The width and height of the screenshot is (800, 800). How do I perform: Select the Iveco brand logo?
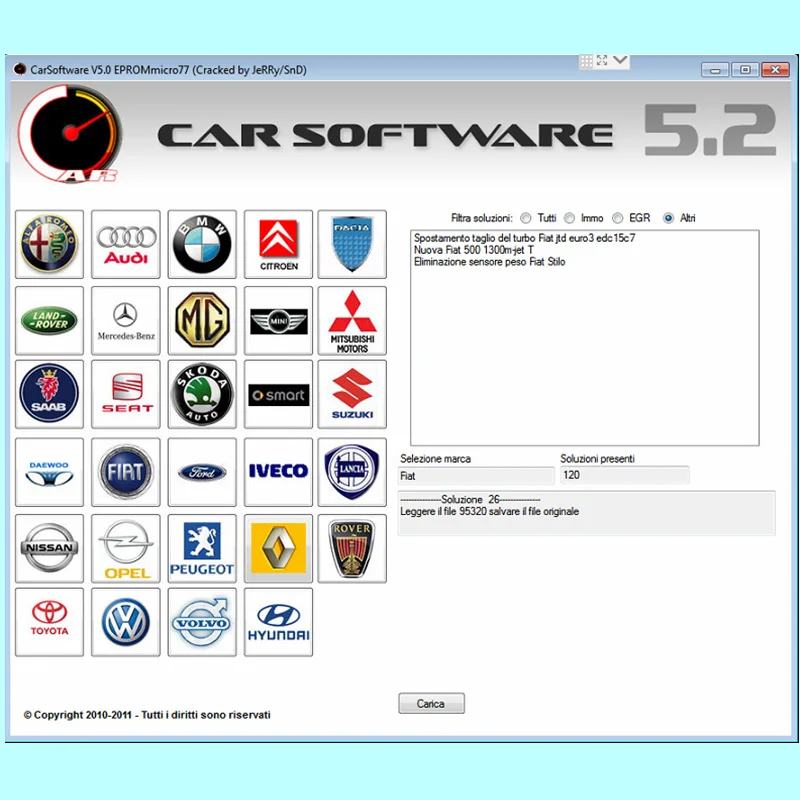tap(278, 472)
